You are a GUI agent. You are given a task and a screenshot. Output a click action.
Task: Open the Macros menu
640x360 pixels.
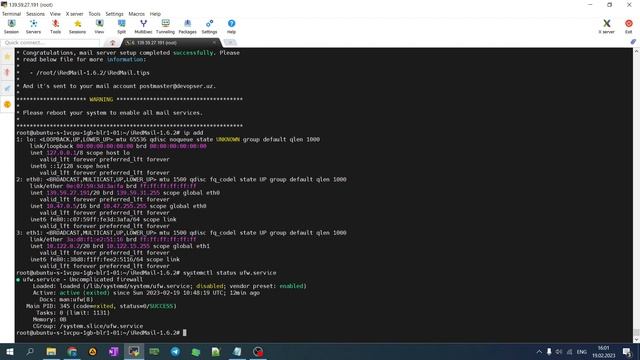tap(136, 14)
